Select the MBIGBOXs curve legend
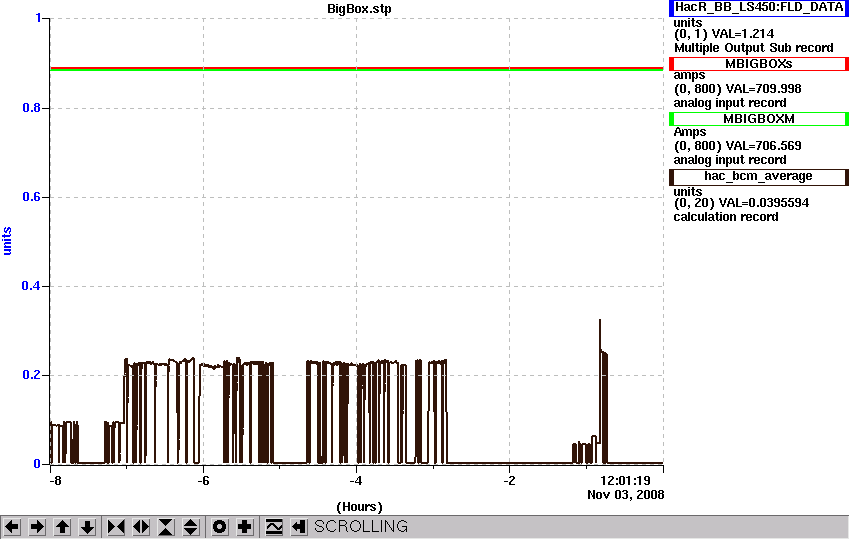 tap(759, 64)
